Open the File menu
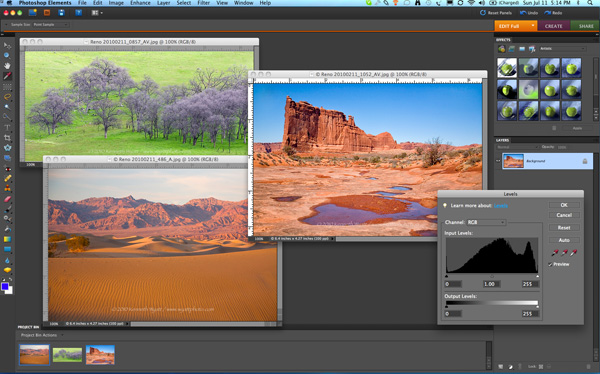 pyautogui.click(x=82, y=3)
